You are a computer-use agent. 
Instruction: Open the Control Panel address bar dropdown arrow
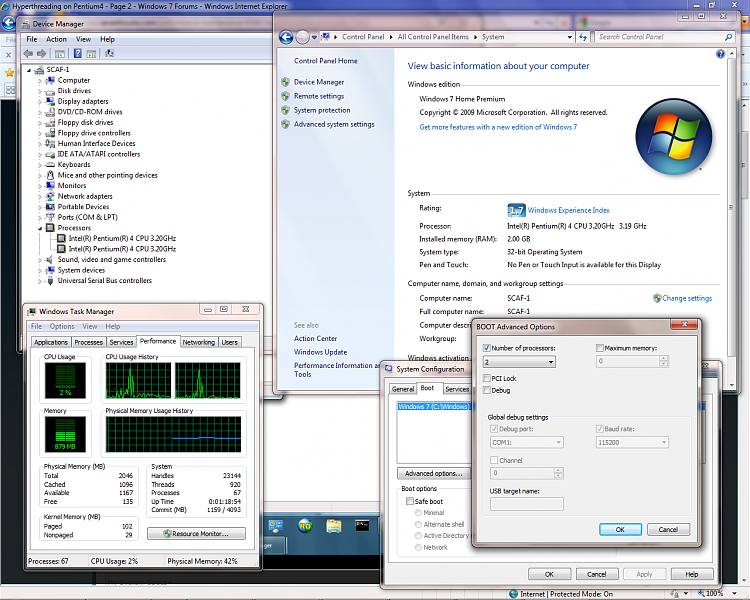click(x=569, y=37)
